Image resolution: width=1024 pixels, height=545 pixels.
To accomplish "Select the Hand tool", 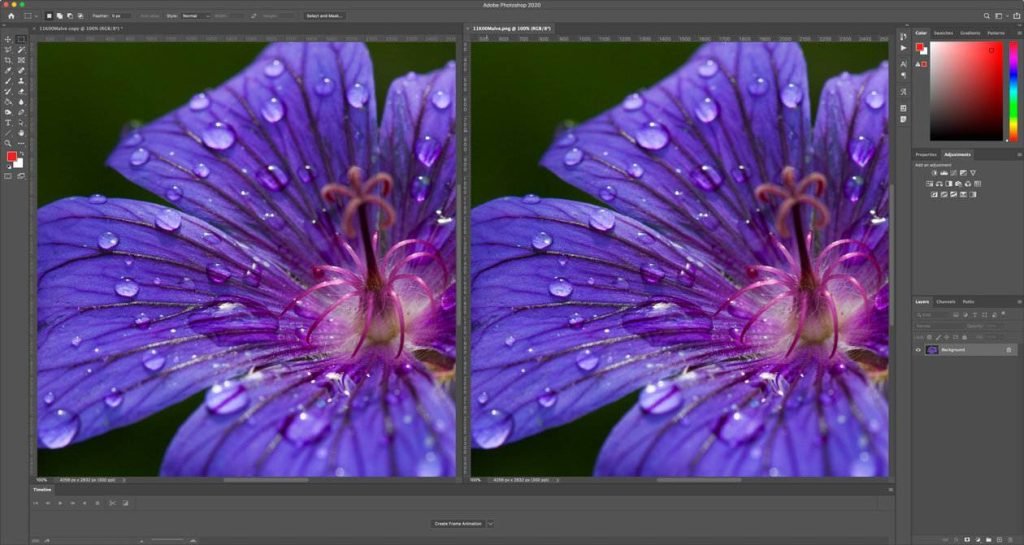I will (x=21, y=133).
